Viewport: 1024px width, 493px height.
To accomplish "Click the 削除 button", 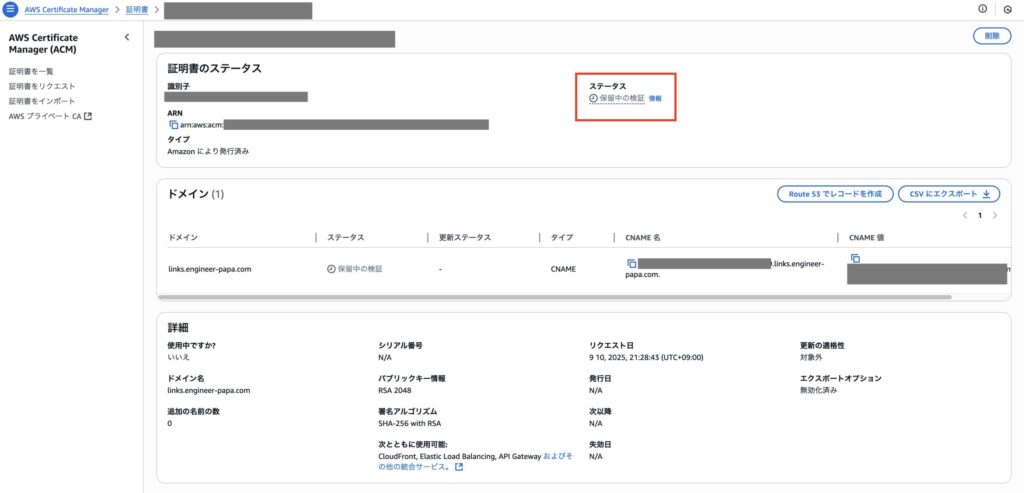I will [x=992, y=36].
